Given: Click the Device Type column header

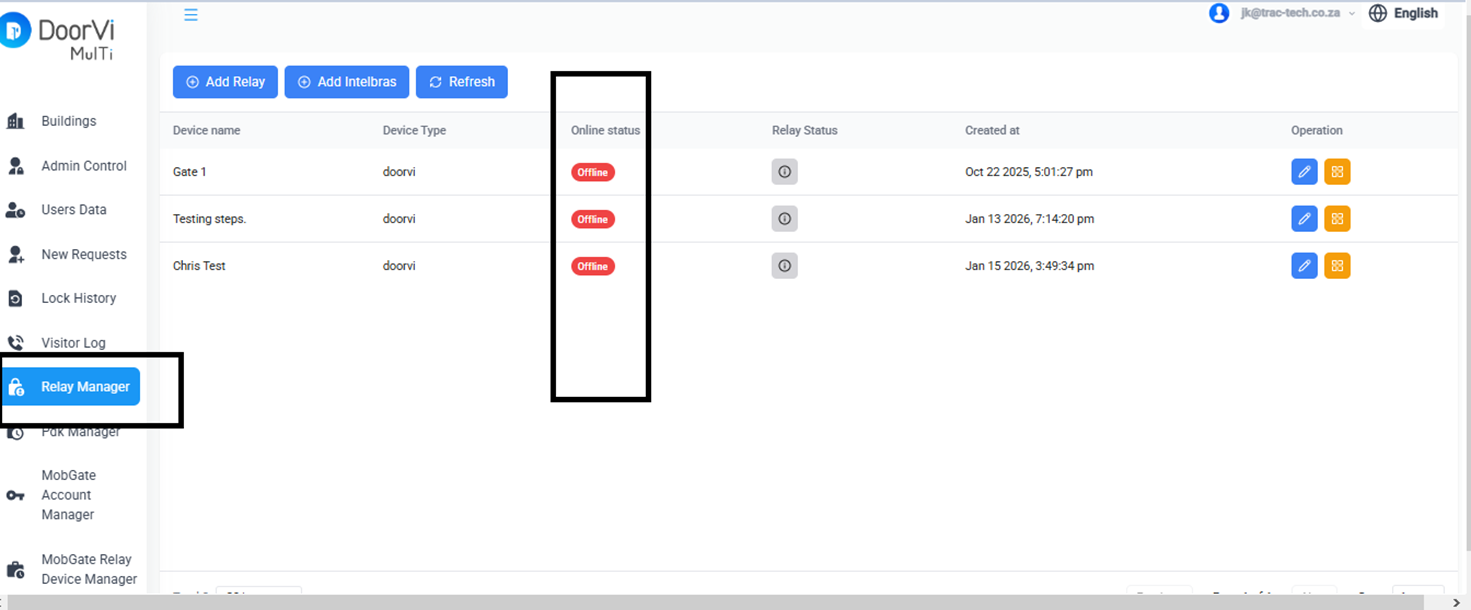Looking at the screenshot, I should point(414,130).
